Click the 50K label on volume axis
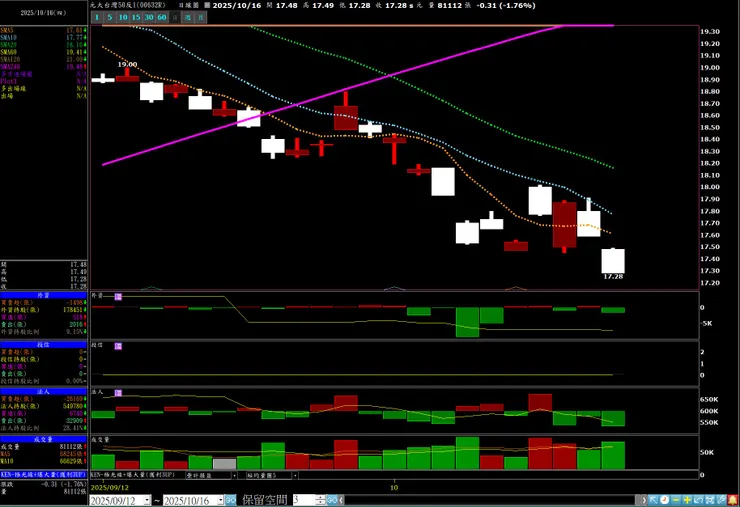 [706, 452]
